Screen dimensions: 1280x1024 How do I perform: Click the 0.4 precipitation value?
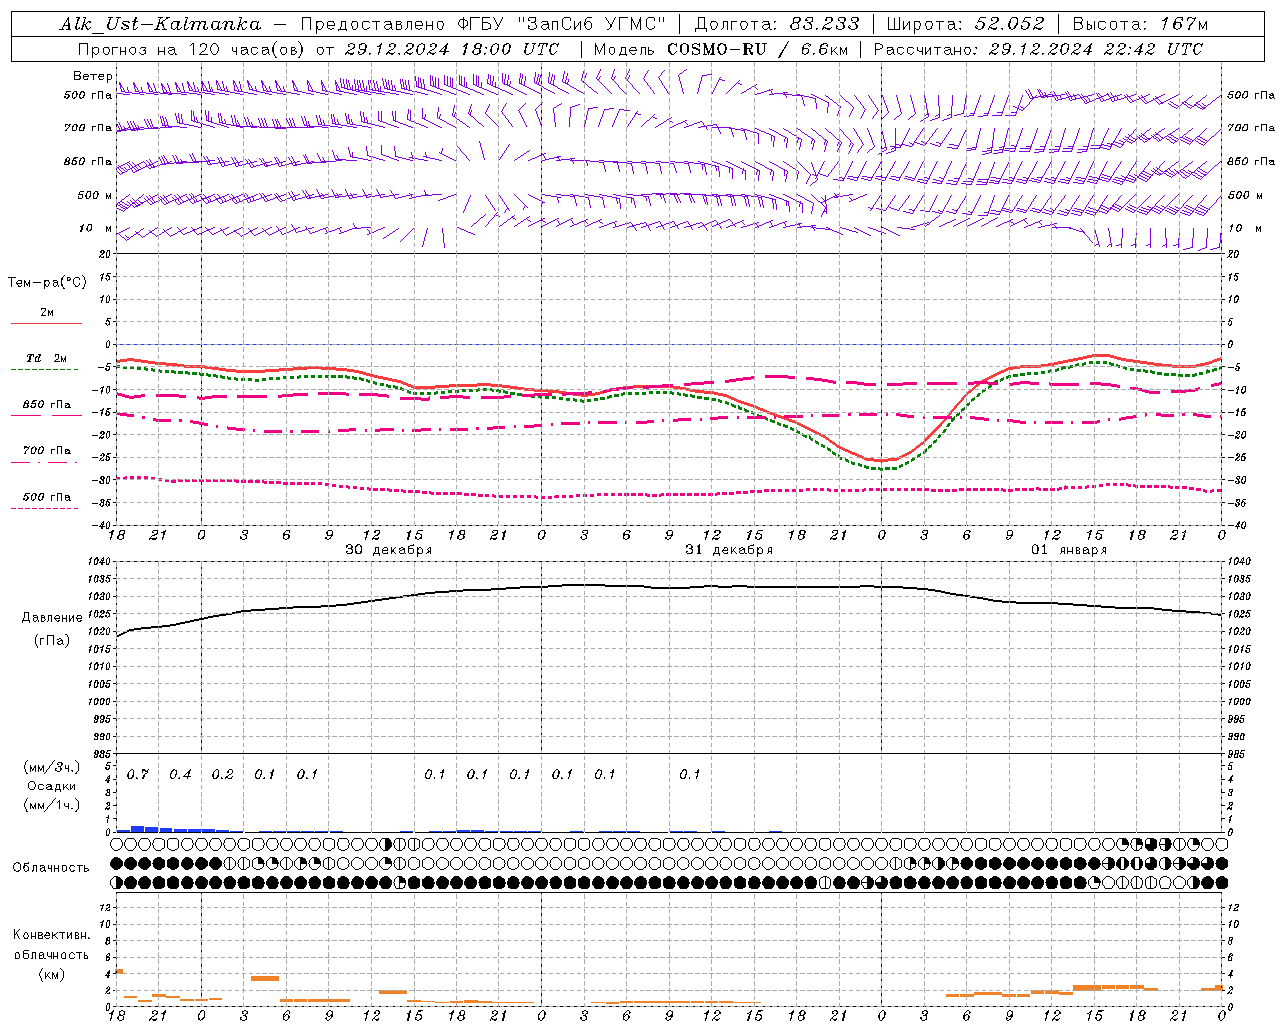(x=180, y=775)
